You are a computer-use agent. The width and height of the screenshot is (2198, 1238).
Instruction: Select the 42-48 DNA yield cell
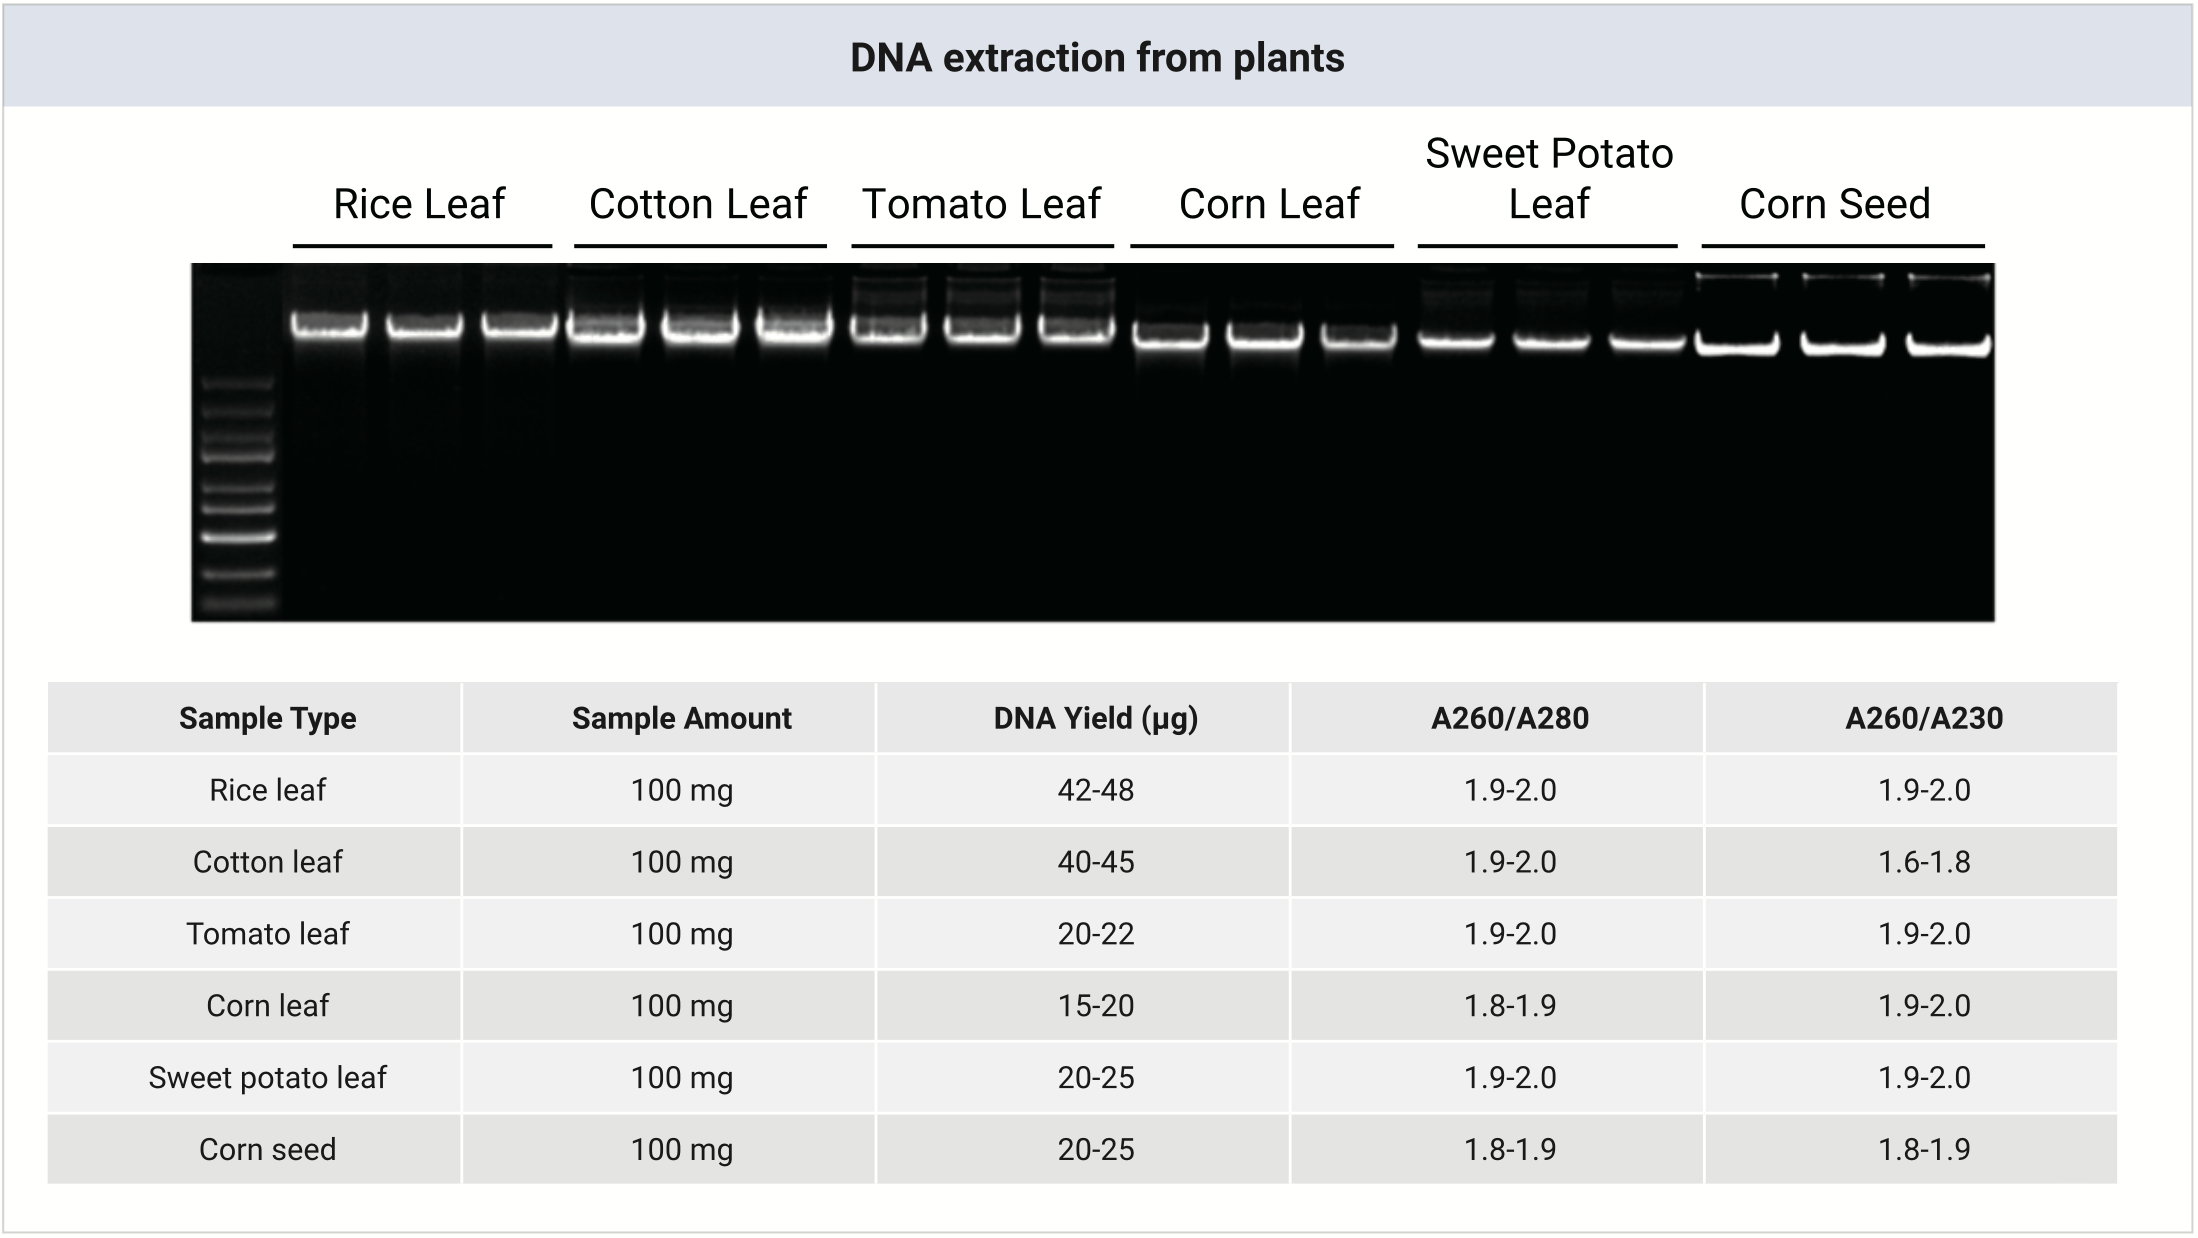coord(1095,790)
